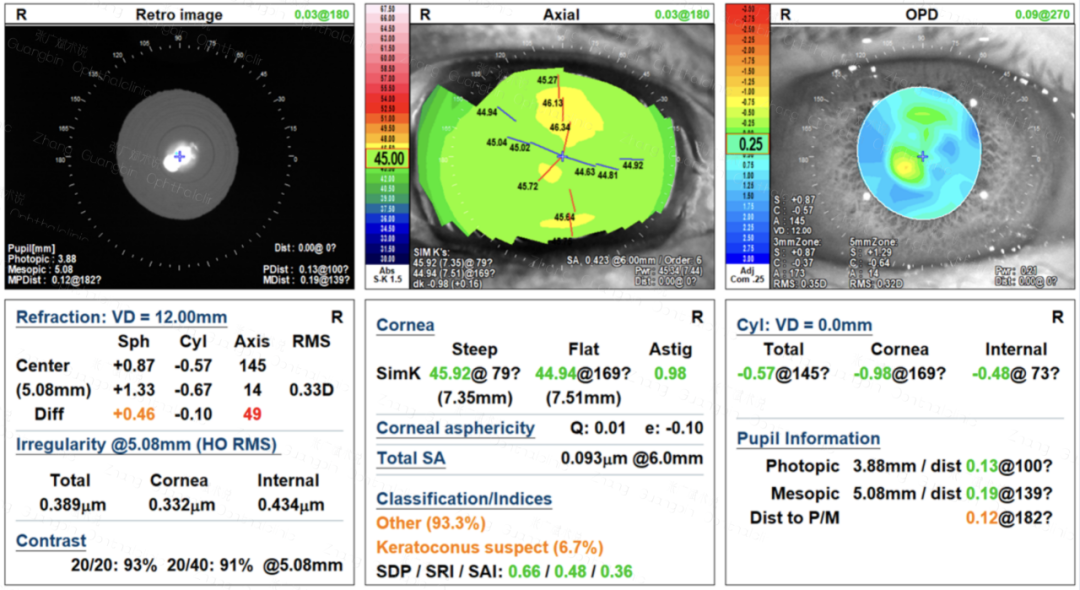Open the 'Corneal asphericity' heading
This screenshot has height=590, width=1080.
(x=455, y=428)
